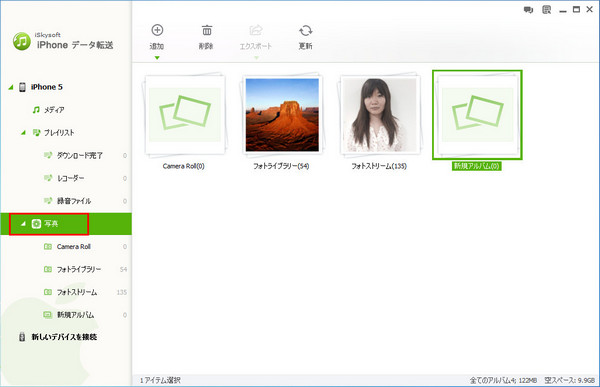Select 録音ファイル text in playlist tree

[x=74, y=201]
